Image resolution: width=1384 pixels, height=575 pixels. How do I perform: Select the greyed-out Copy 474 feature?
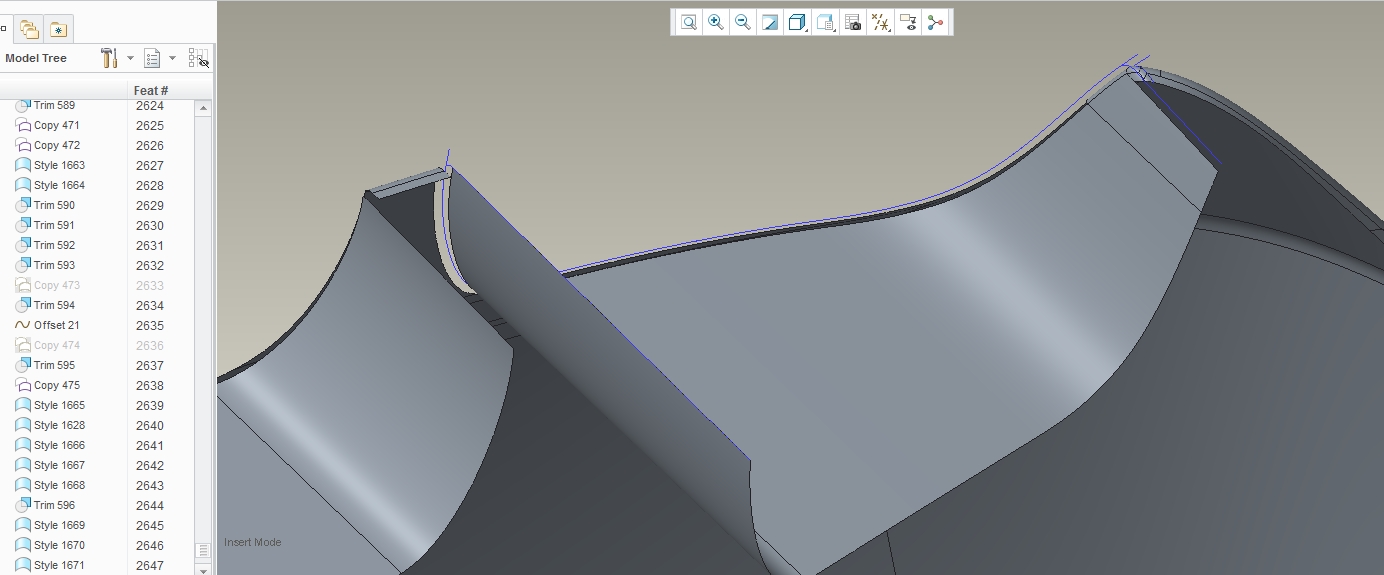[x=56, y=345]
